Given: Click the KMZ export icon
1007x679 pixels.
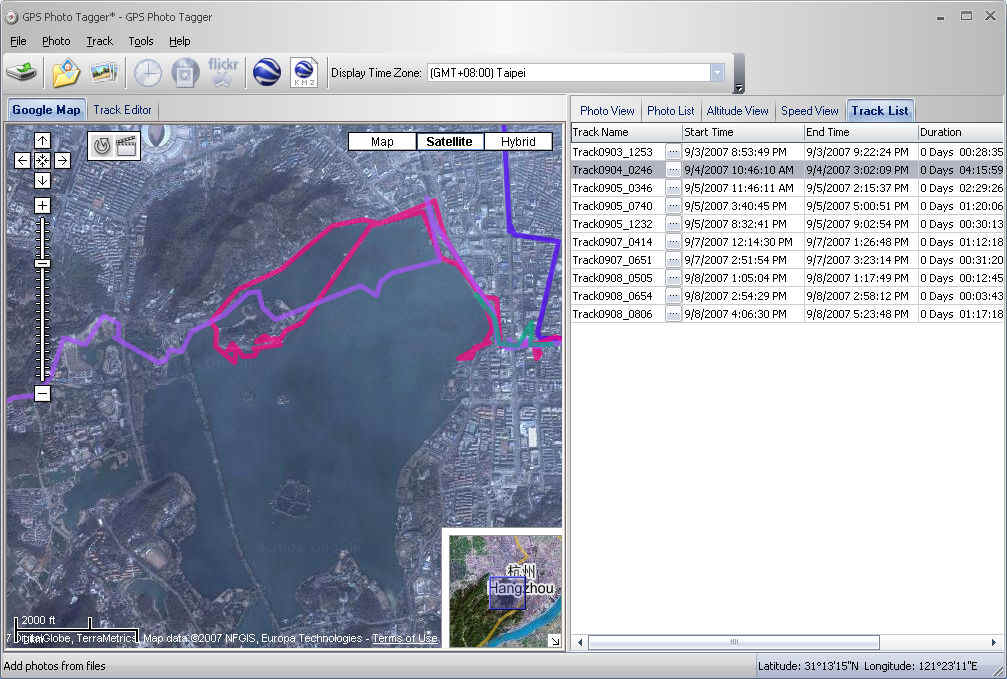Looking at the screenshot, I should pos(304,73).
